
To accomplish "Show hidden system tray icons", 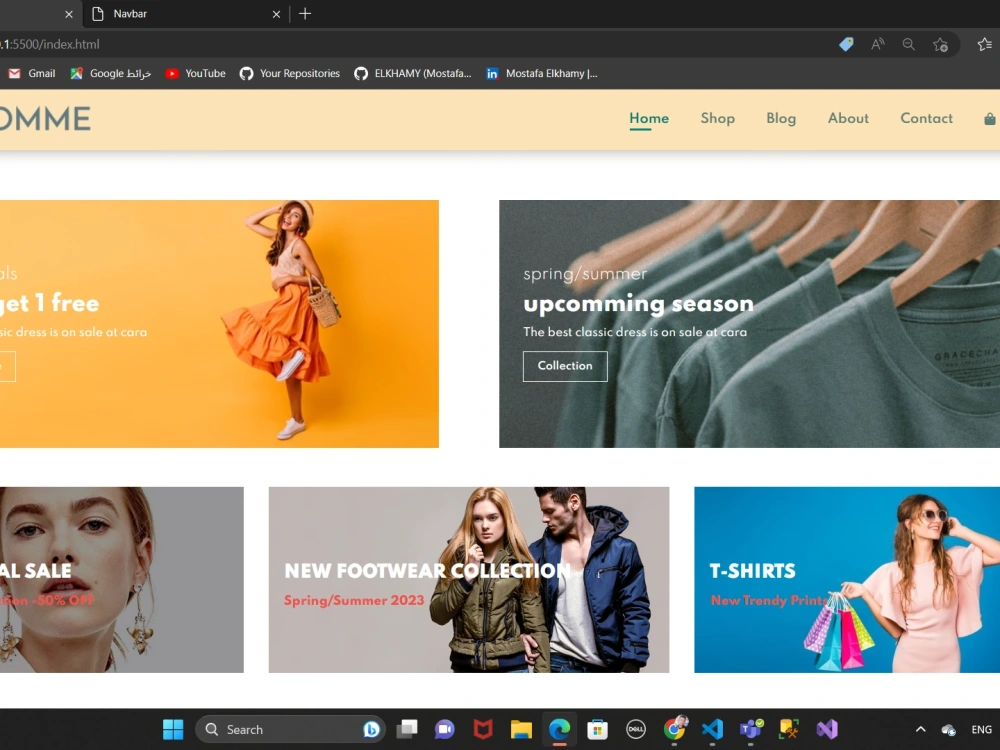I will (920, 729).
